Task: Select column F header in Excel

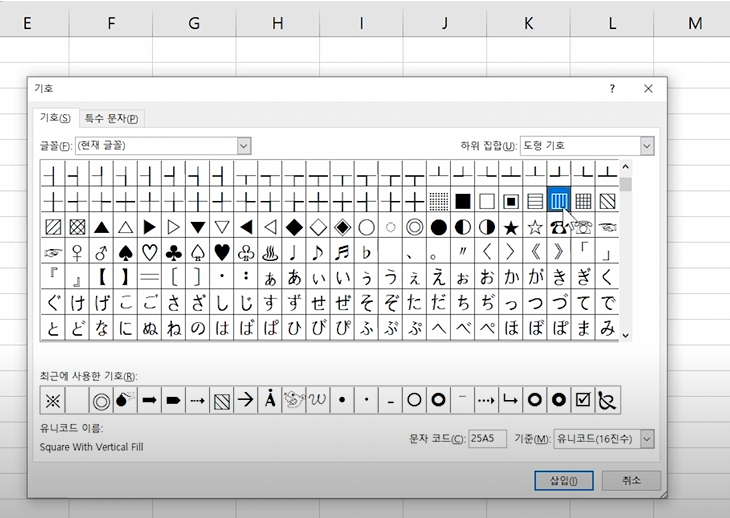Action: pos(111,23)
